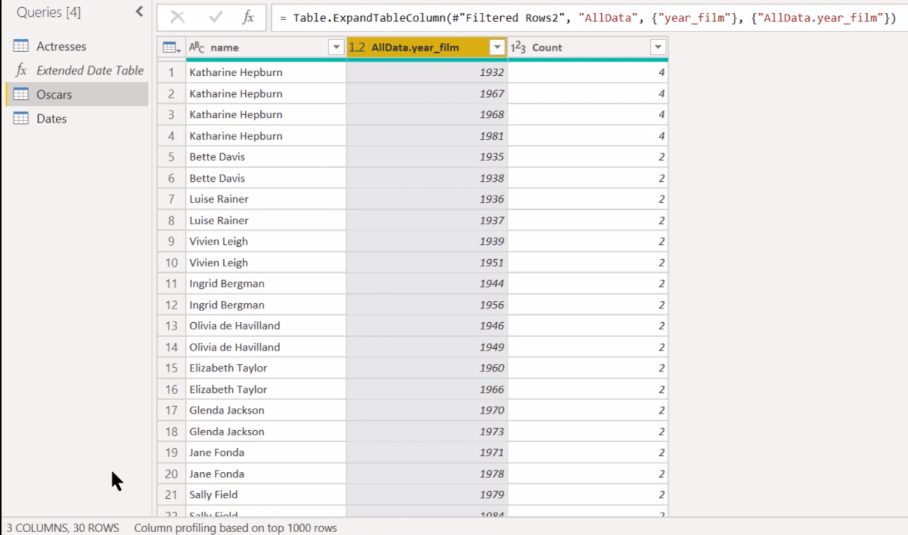
Task: Click the Dates table icon
Action: pos(21,118)
